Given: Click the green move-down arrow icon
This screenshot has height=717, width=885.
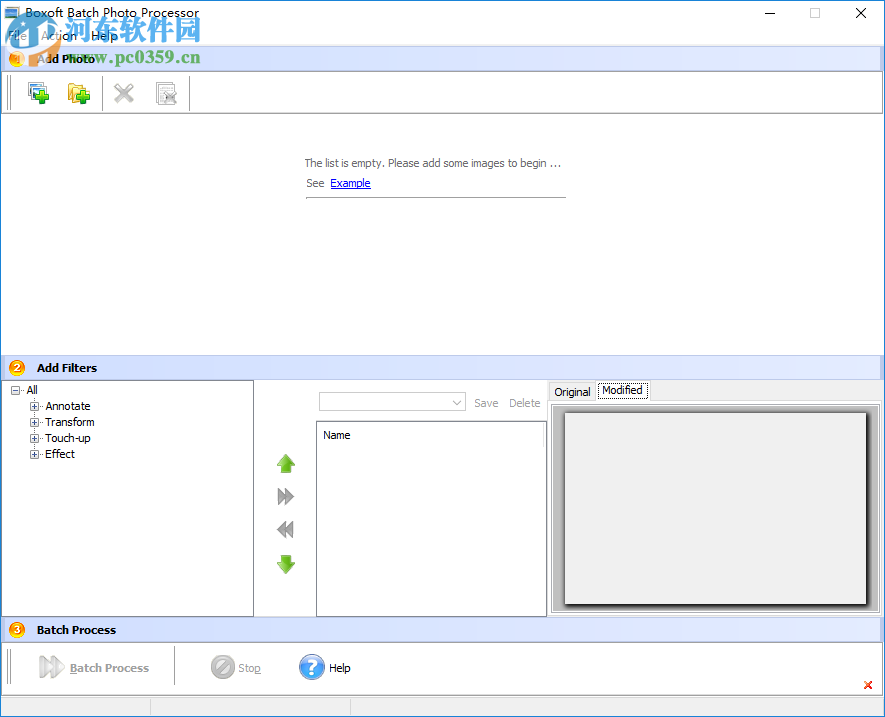Looking at the screenshot, I should coord(285,564).
